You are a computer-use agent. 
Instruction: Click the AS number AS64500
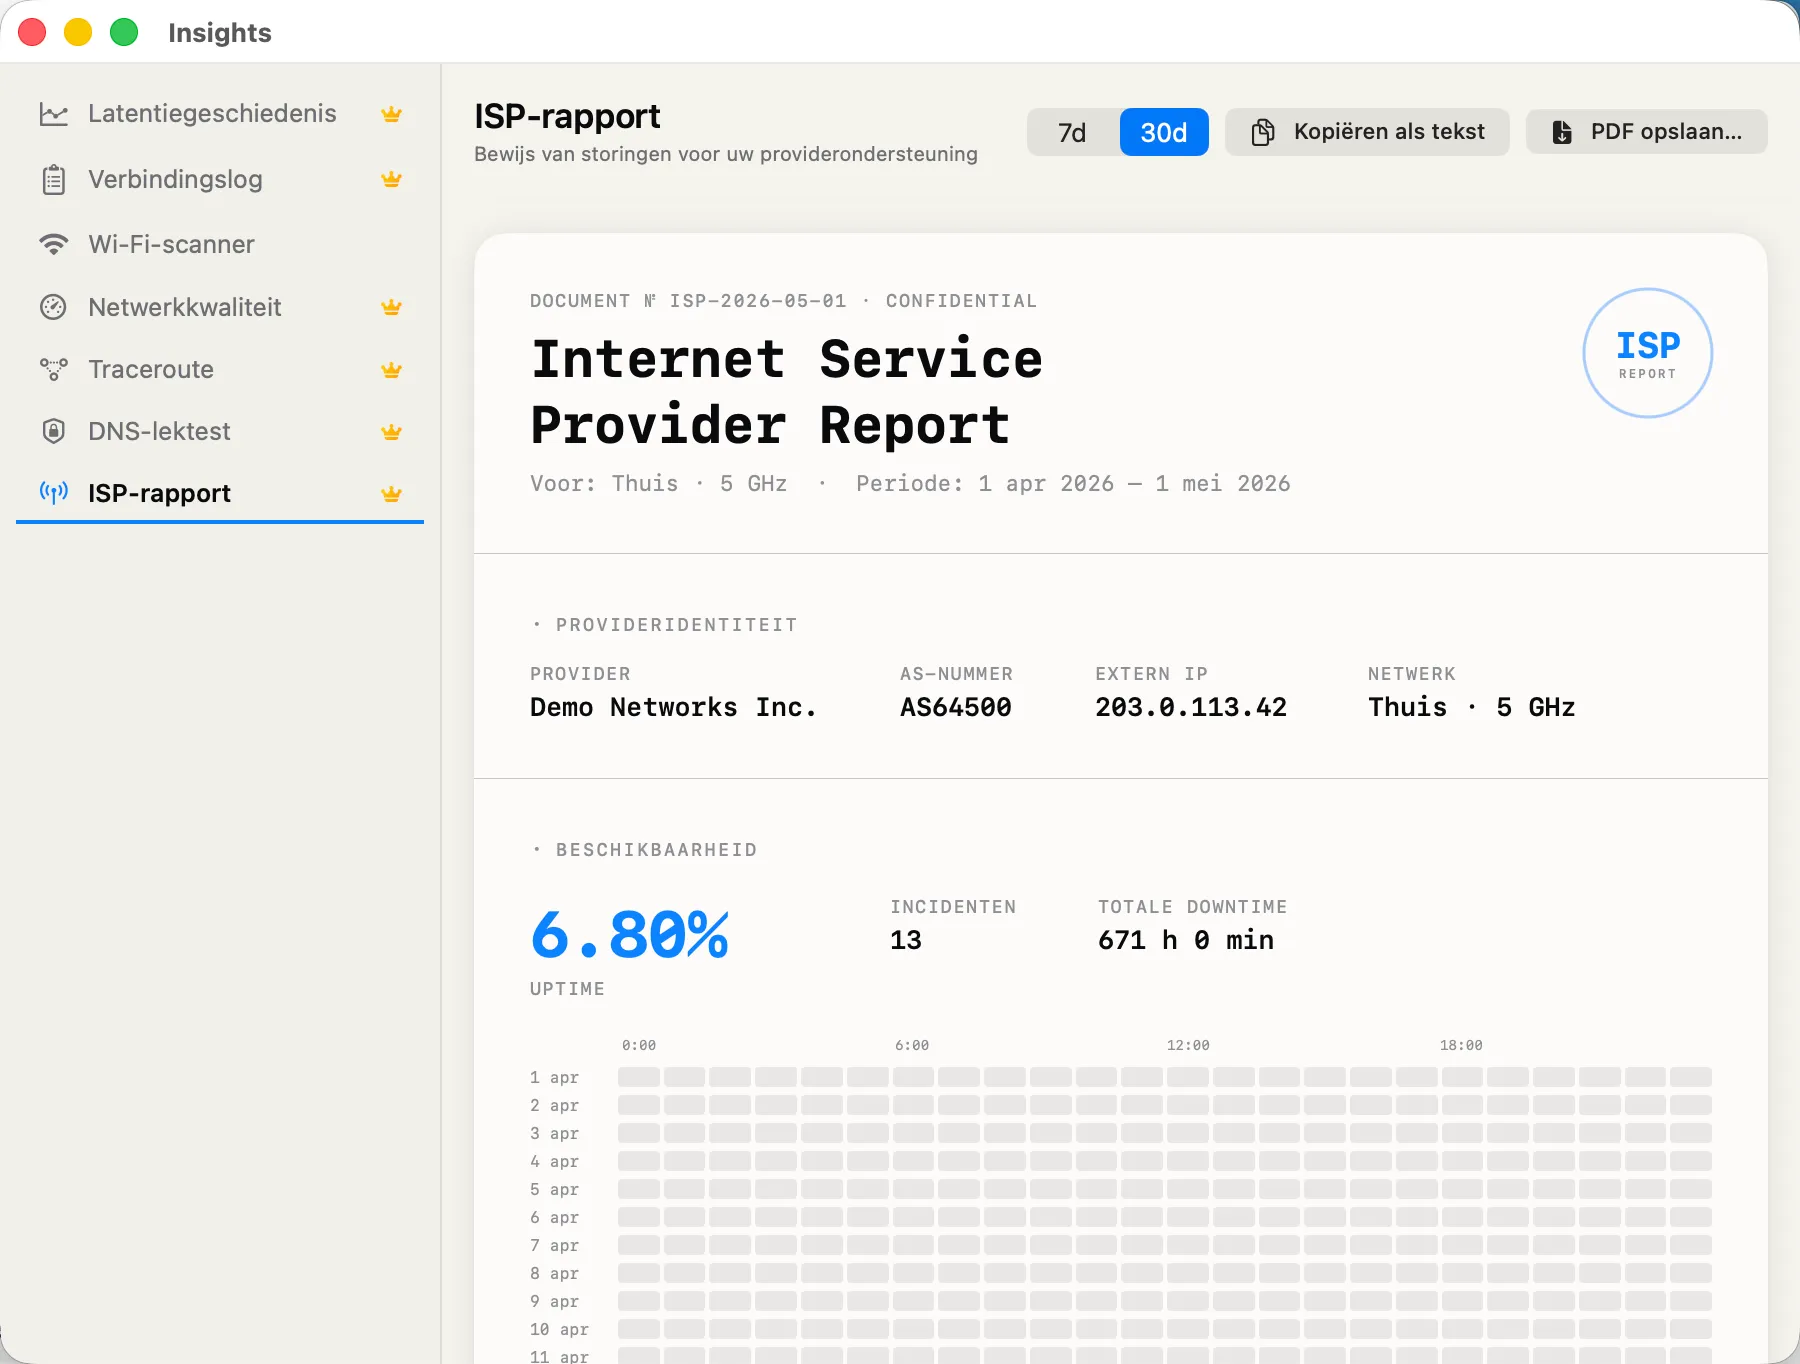pyautogui.click(x=955, y=707)
